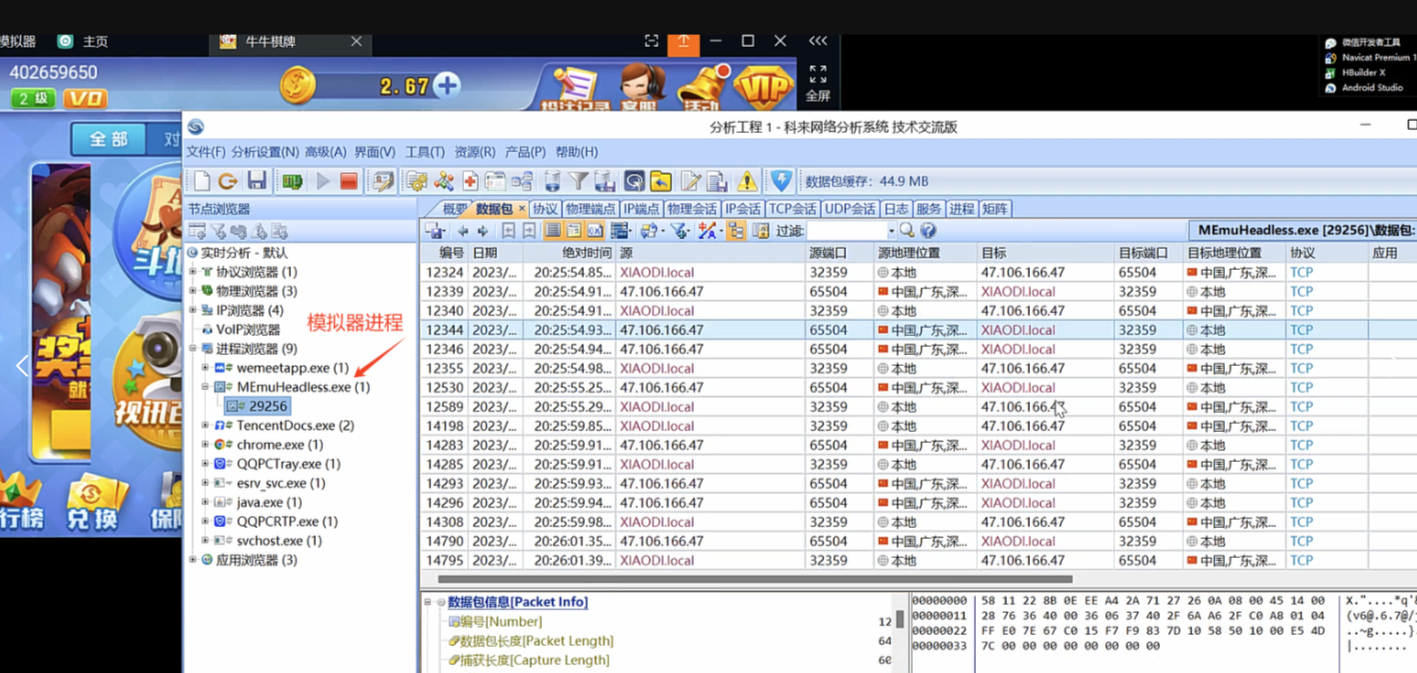The height and width of the screenshot is (673, 1417).
Task: Open the ID card profile settings icon
Action: pos(383,181)
